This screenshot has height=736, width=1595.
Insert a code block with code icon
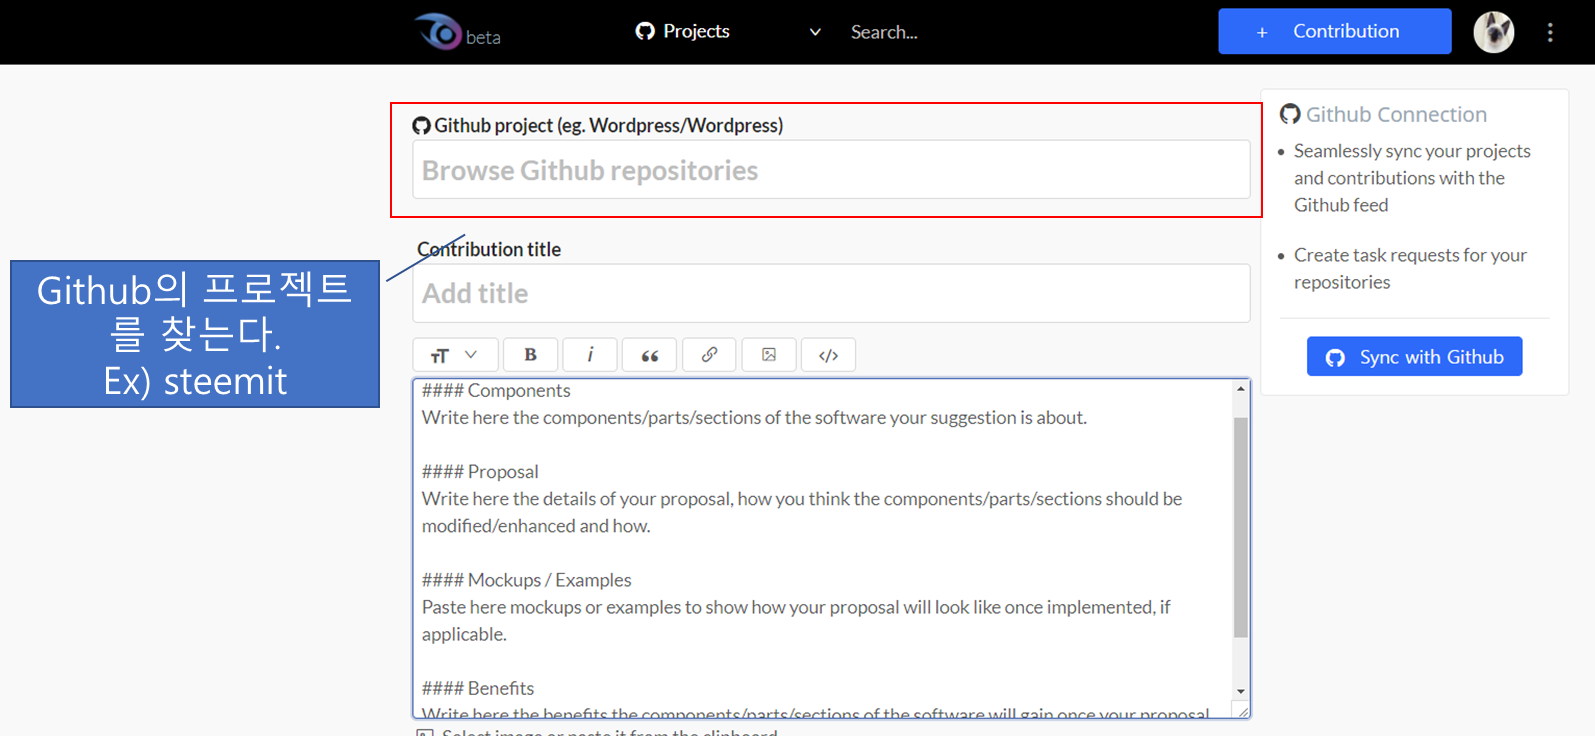click(x=828, y=355)
